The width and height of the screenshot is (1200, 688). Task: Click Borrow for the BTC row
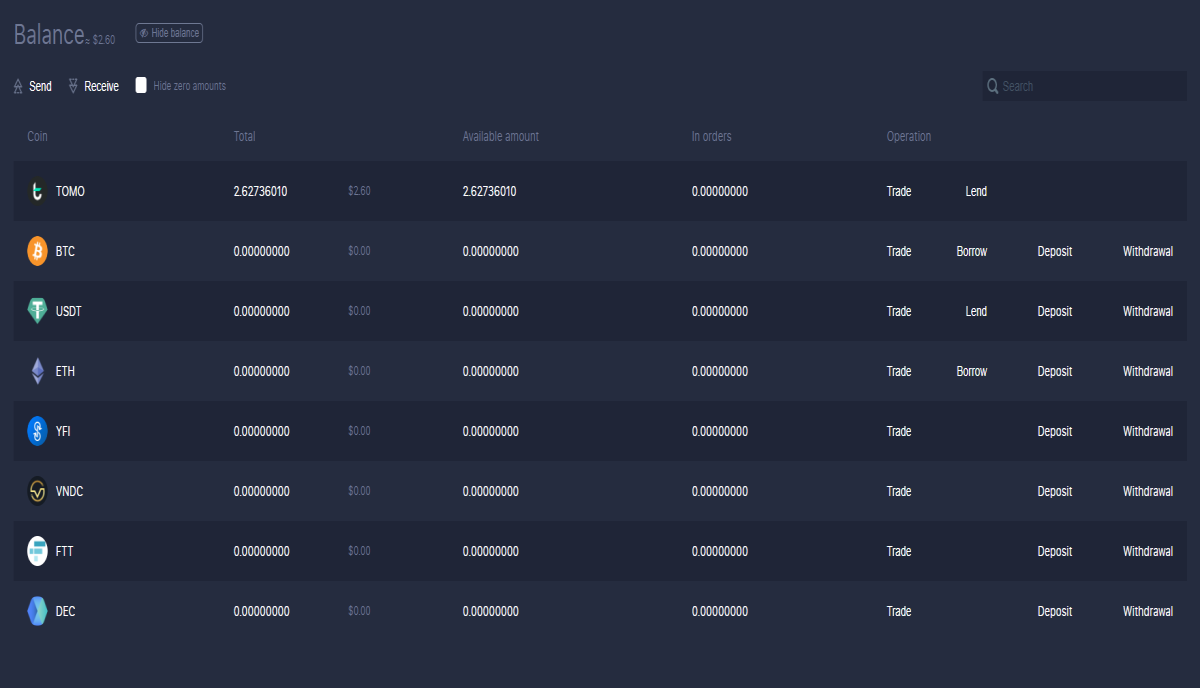[x=972, y=251]
